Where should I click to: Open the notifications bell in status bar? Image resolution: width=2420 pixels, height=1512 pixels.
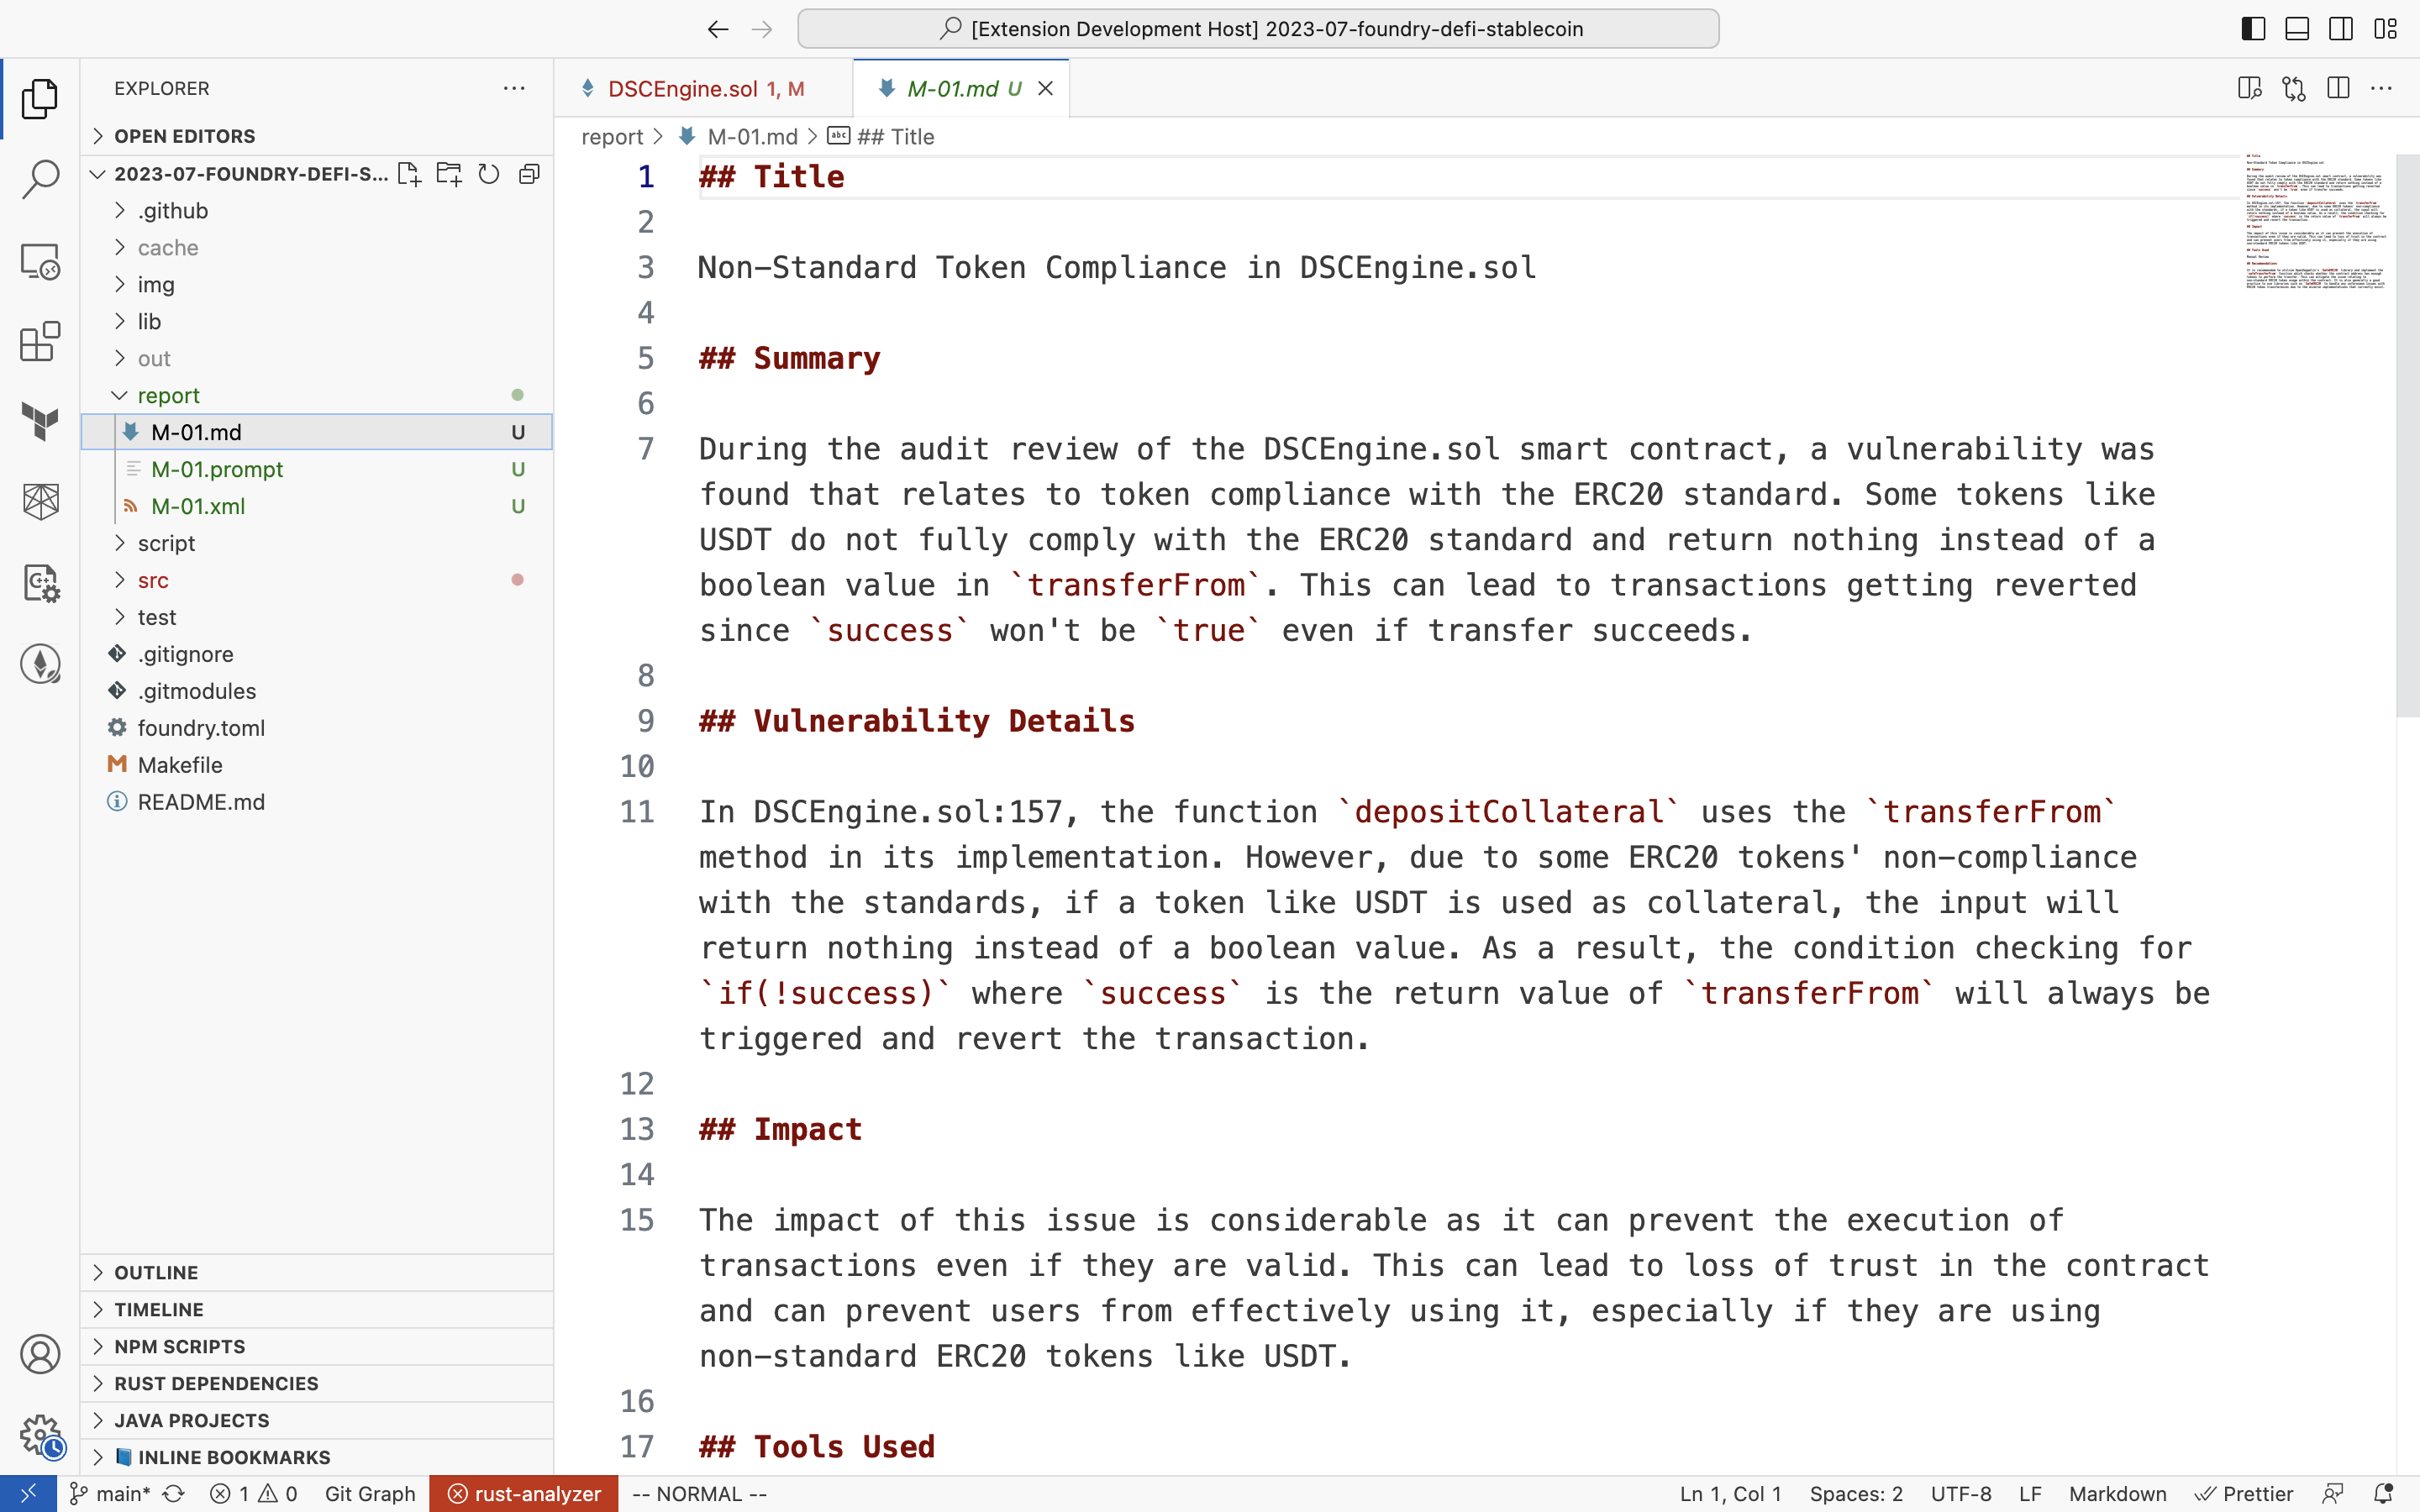[2383, 1493]
